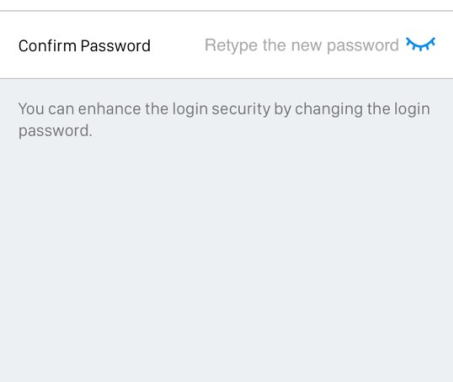Place the cursor in the retype password field

pos(301,45)
